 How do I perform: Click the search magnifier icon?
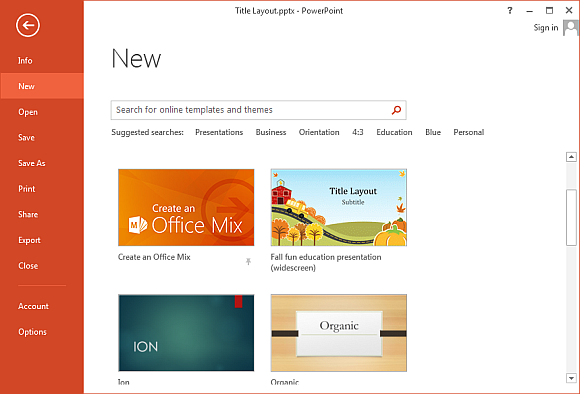point(396,110)
